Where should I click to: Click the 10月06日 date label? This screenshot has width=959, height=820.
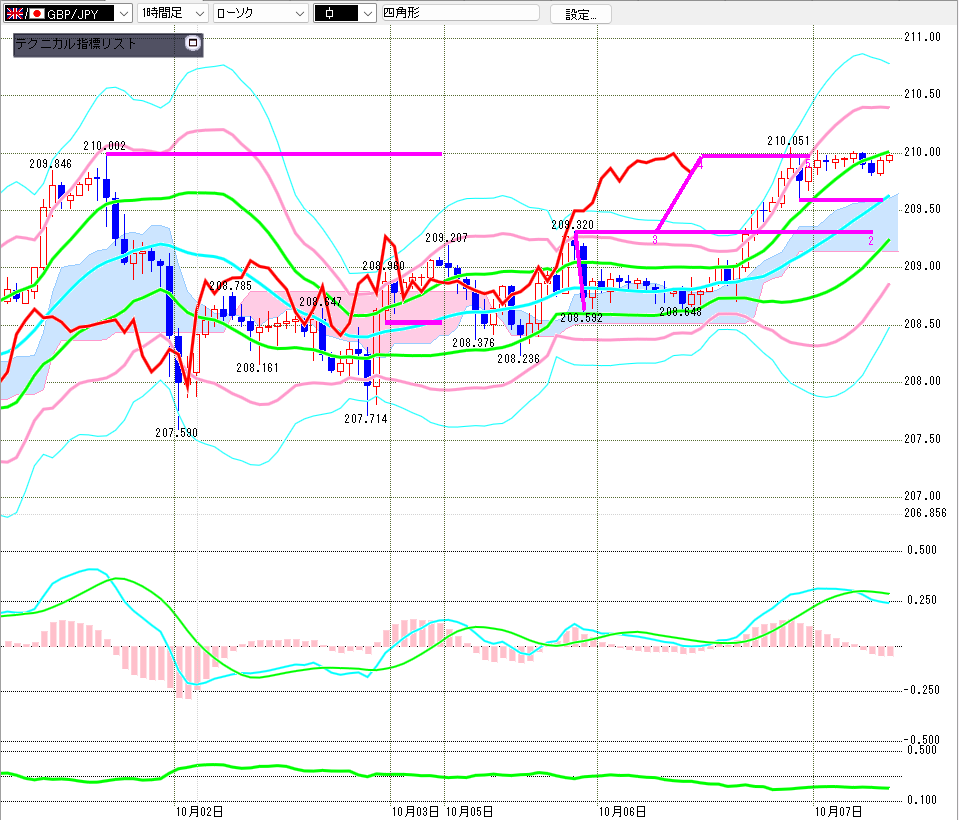point(622,812)
